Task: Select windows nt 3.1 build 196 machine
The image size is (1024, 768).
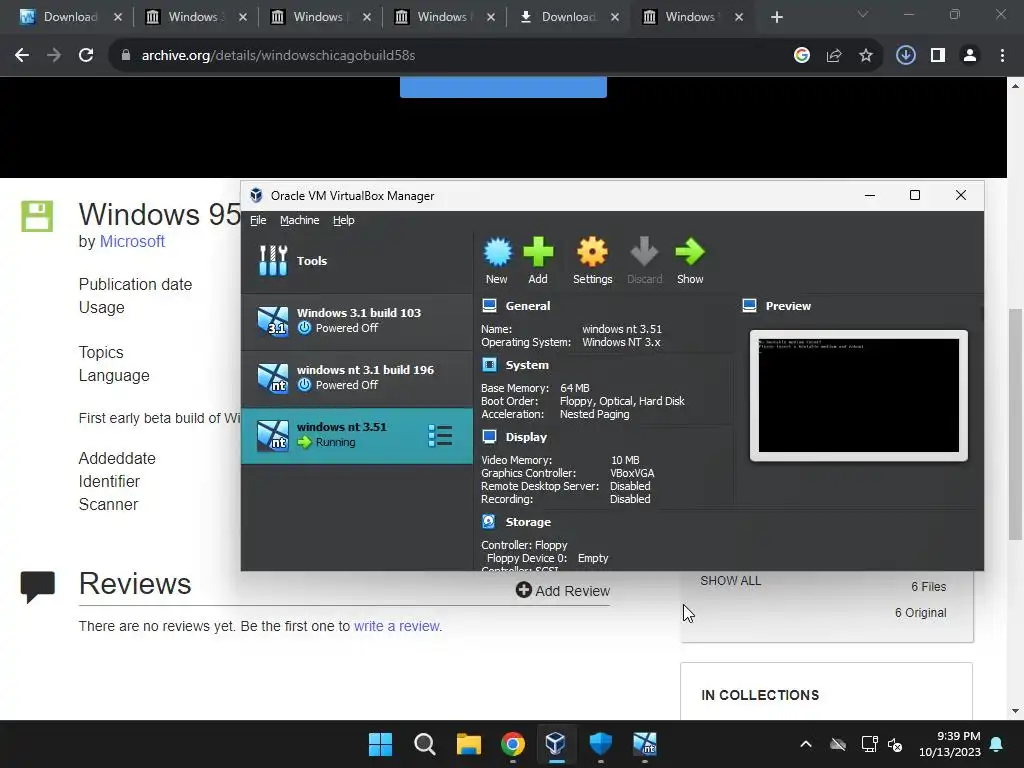Action: (x=357, y=377)
